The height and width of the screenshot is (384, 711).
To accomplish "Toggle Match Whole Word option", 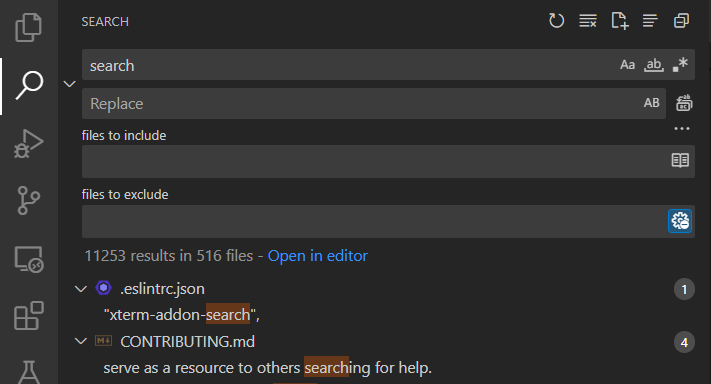I will click(x=654, y=65).
